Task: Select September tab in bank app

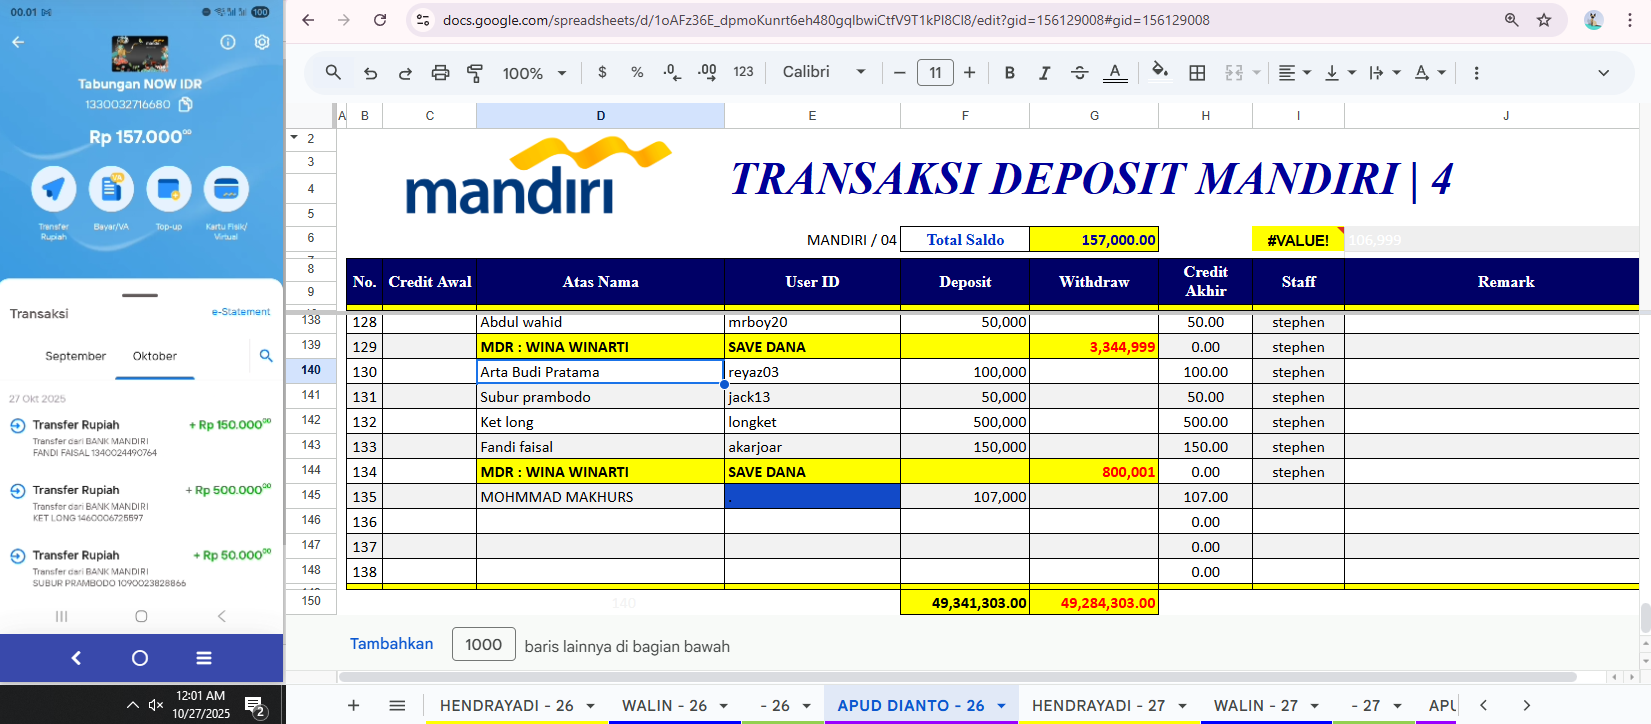Action: pyautogui.click(x=75, y=356)
